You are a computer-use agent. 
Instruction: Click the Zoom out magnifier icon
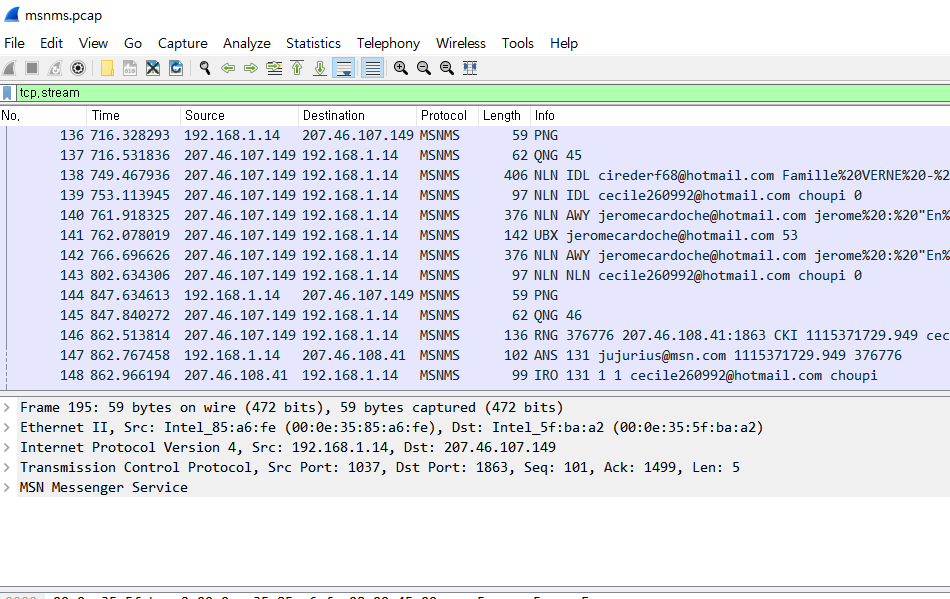(x=424, y=68)
